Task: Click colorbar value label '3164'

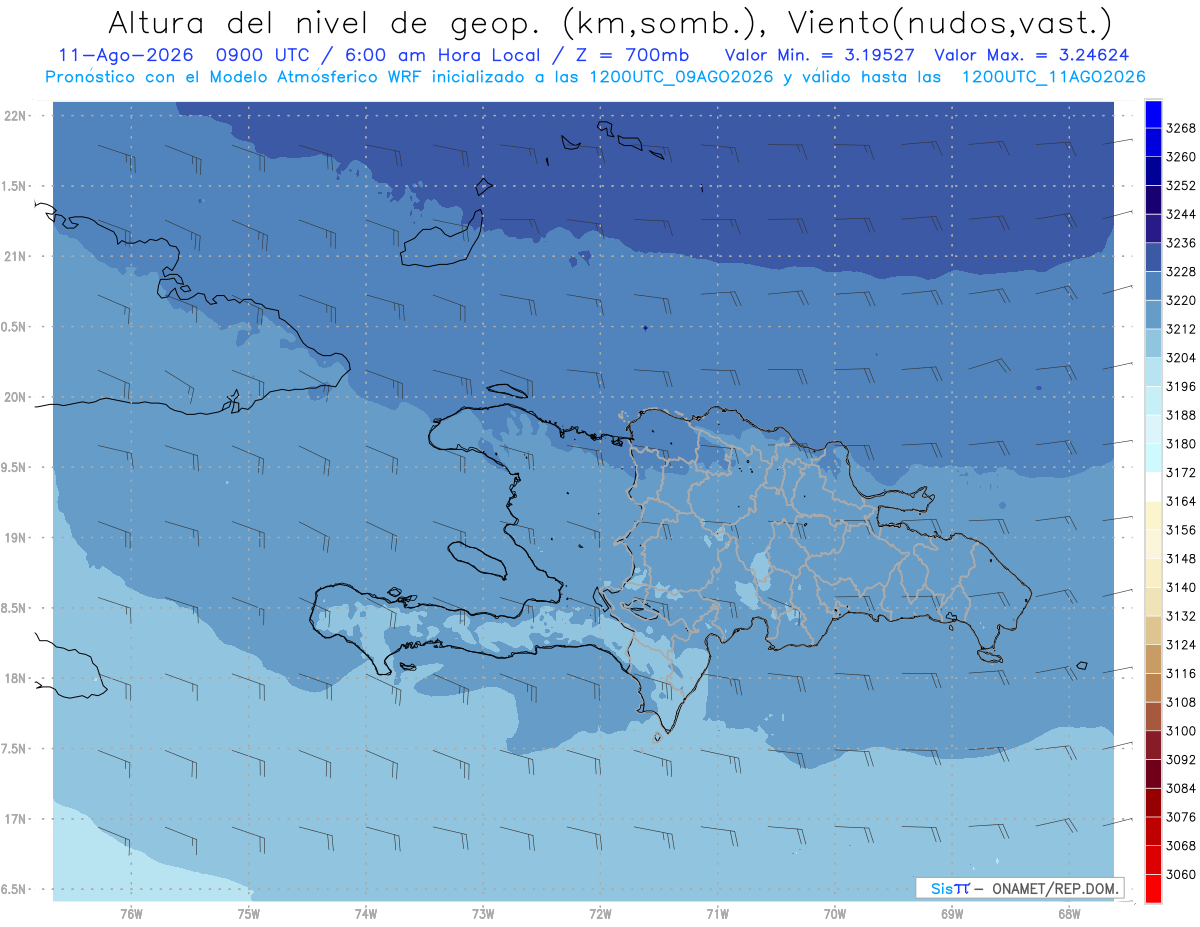Action: tap(1181, 501)
